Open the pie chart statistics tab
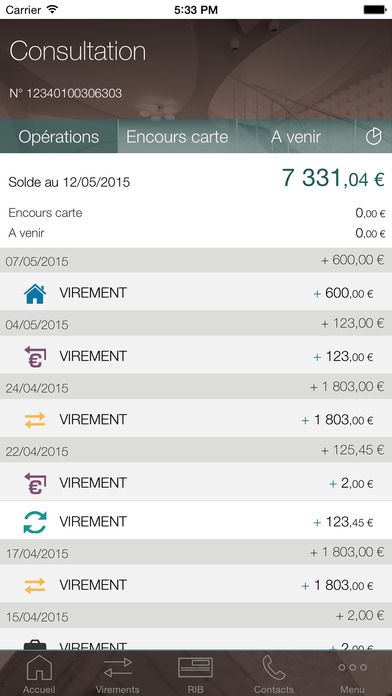The image size is (392, 696). click(374, 136)
